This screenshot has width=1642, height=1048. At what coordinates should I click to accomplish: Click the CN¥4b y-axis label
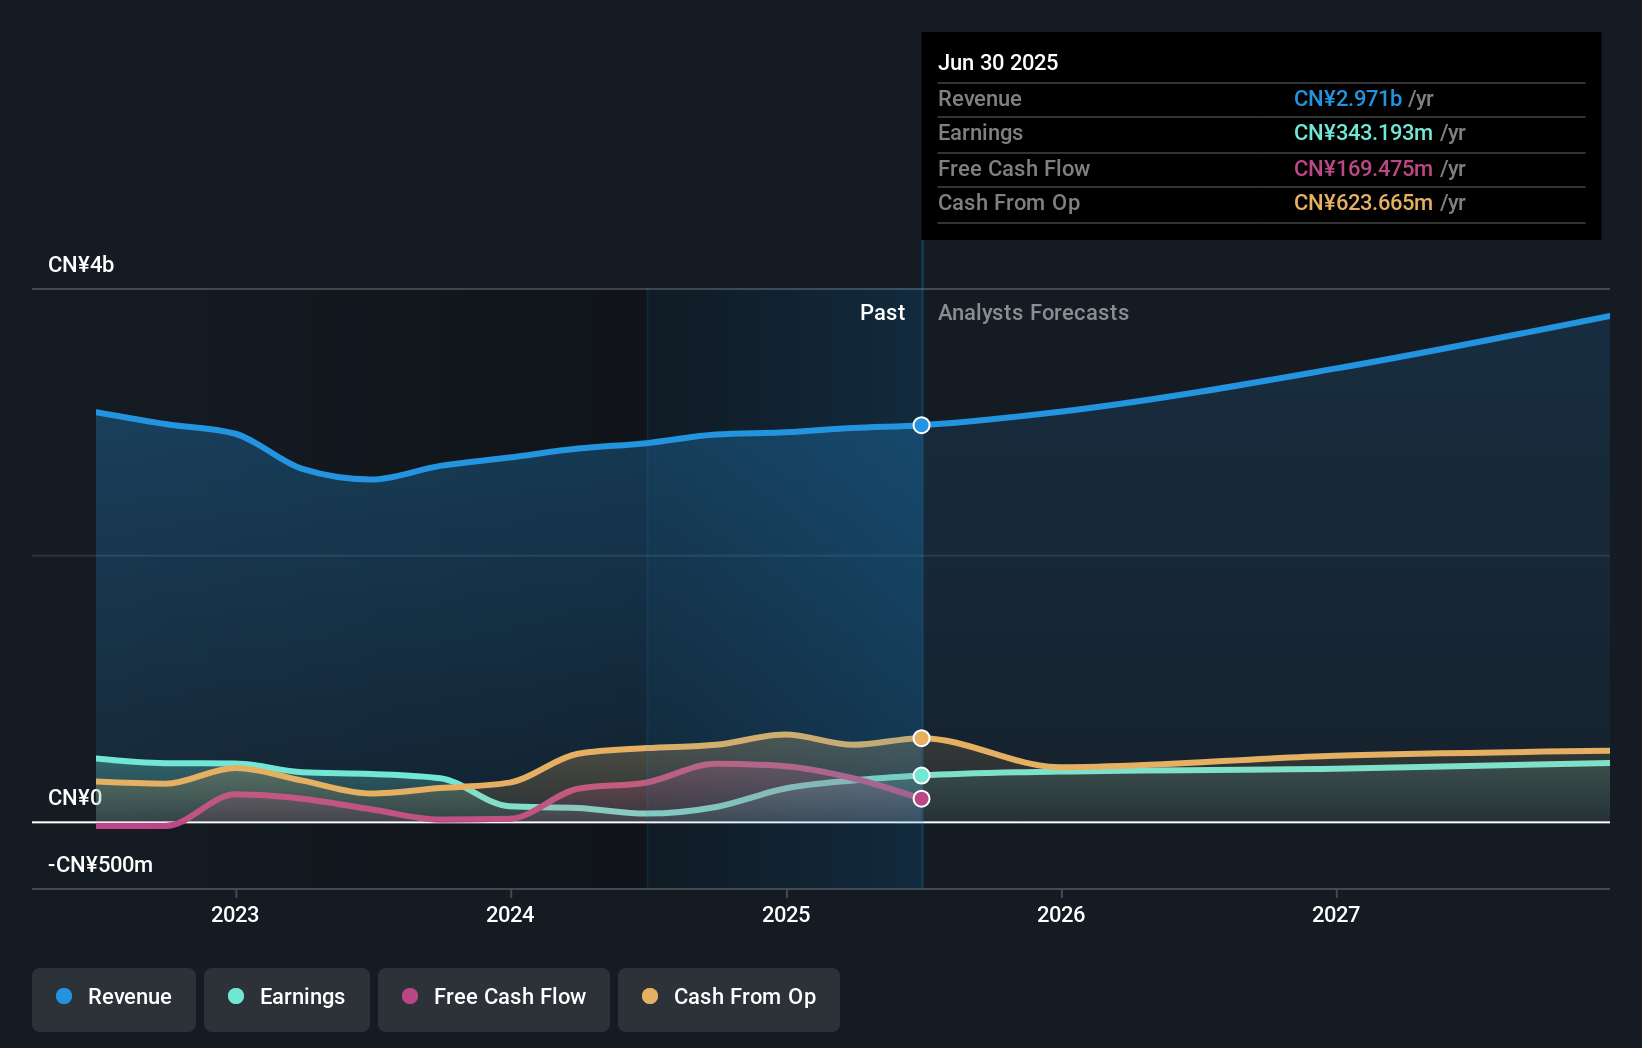81,265
